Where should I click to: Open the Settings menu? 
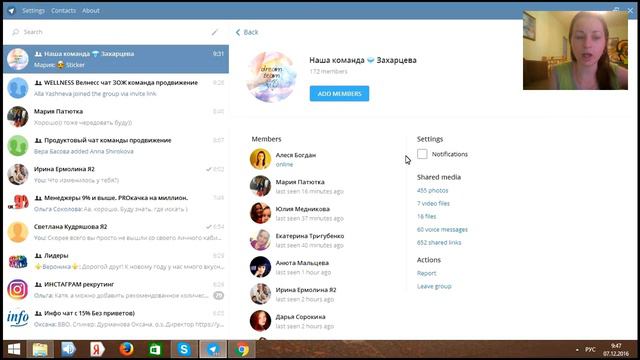(33, 11)
